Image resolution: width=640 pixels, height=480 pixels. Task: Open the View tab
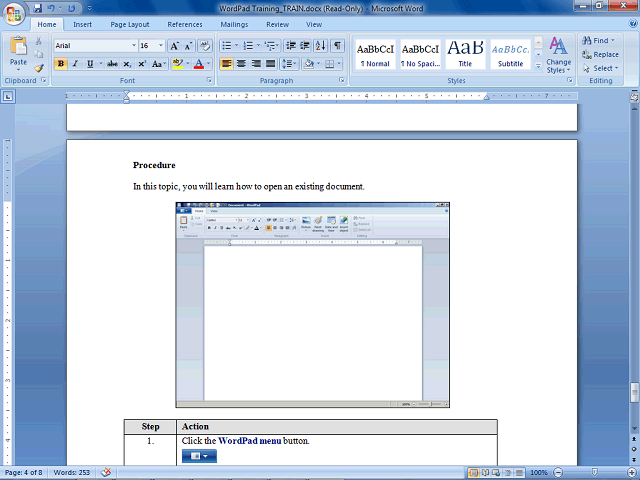point(314,24)
